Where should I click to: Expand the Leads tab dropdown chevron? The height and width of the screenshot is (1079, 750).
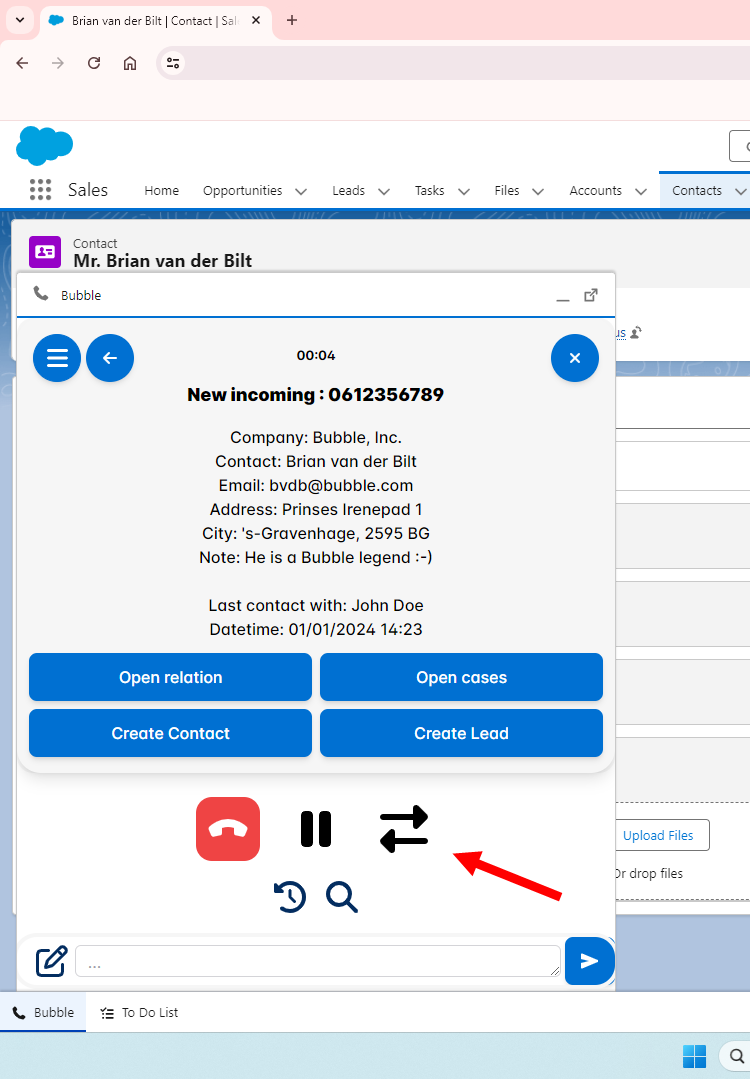pos(384,191)
